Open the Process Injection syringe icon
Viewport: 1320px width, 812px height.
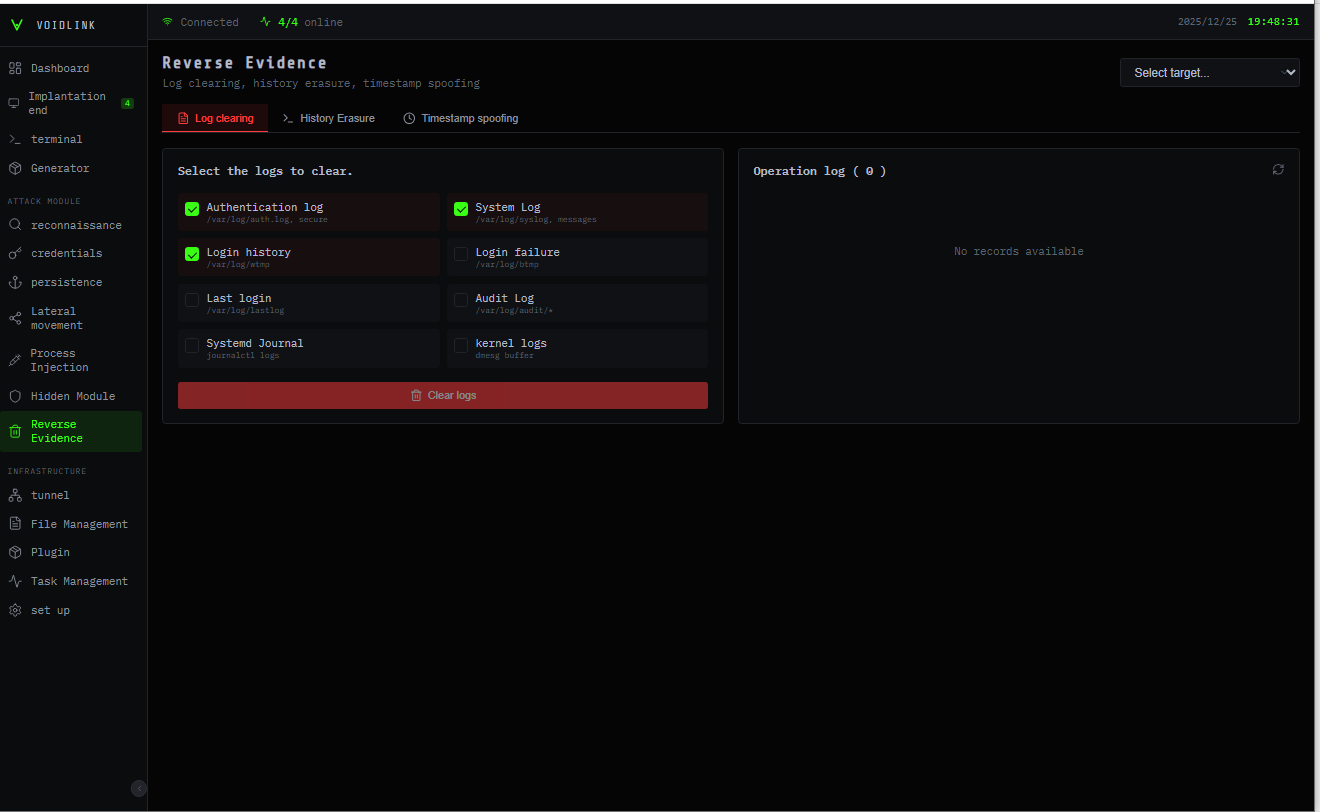coord(14,360)
